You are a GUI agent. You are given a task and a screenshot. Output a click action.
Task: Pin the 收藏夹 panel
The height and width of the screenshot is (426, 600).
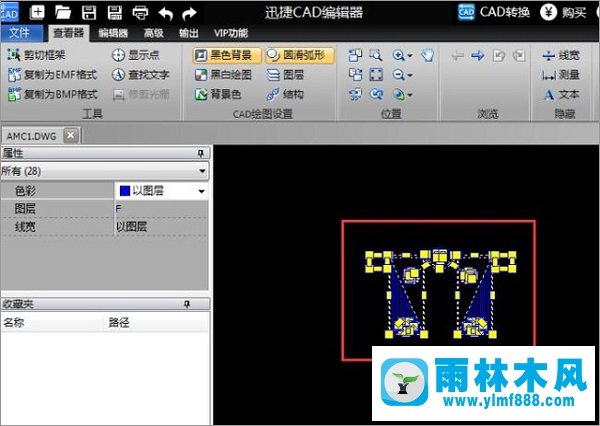(x=187, y=304)
